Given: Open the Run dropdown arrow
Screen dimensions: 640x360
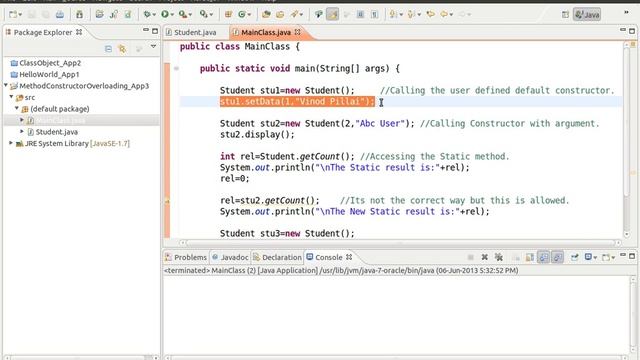Looking at the screenshot, I should (x=172, y=15).
